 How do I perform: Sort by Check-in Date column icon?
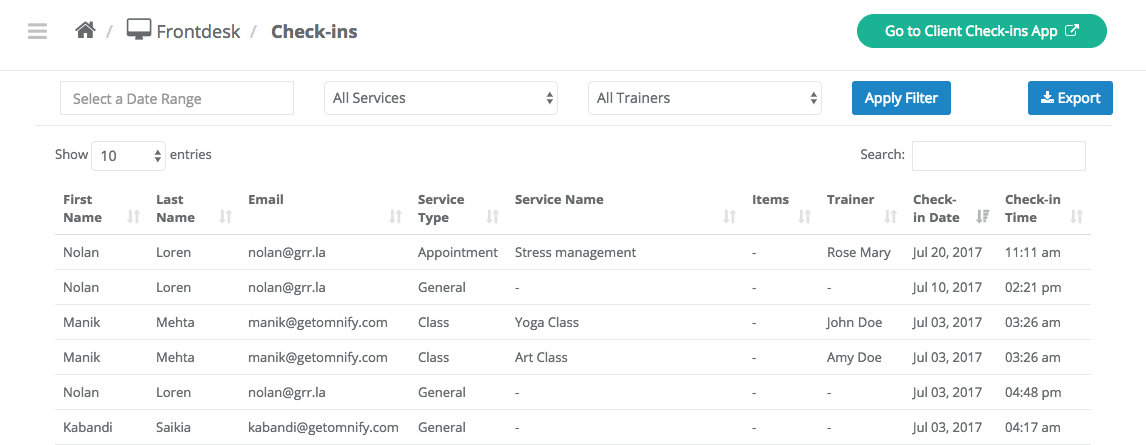click(x=983, y=216)
